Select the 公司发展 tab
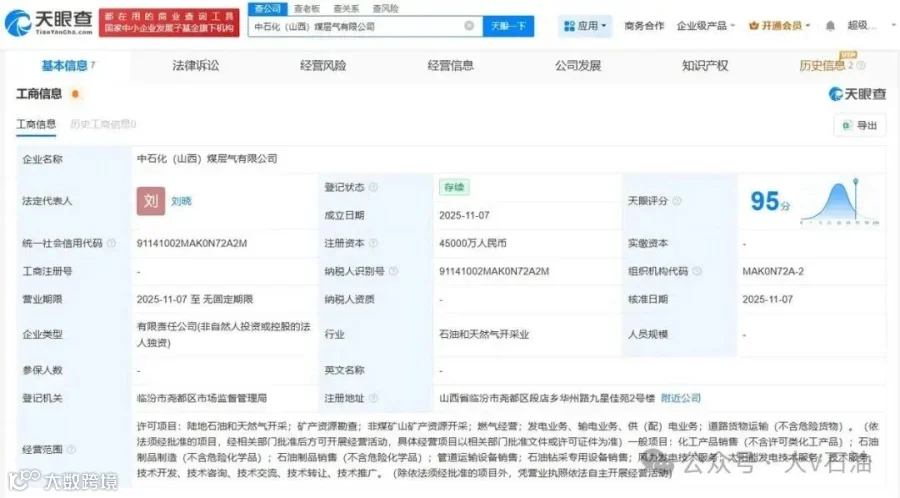Viewport: 900px width, 498px height. coord(578,65)
